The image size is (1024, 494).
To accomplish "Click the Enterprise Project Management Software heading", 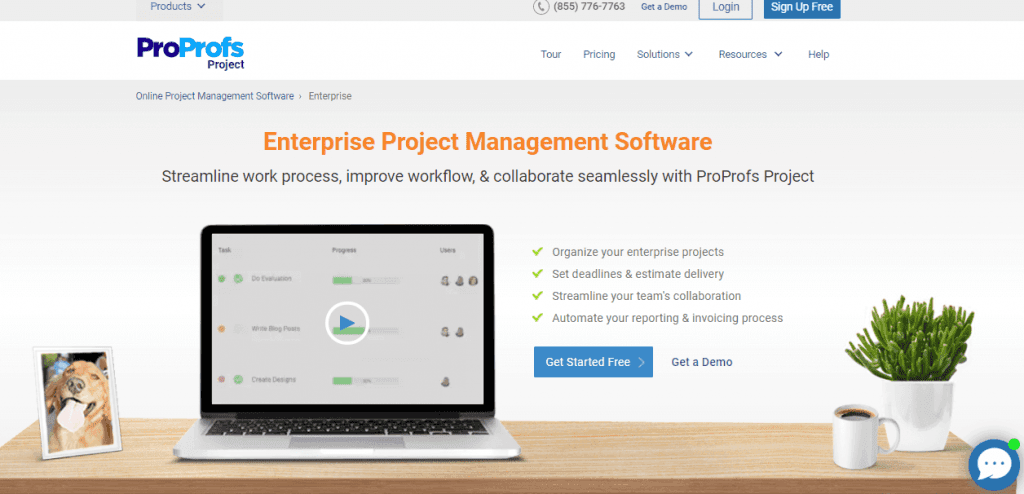I will tap(488, 142).
